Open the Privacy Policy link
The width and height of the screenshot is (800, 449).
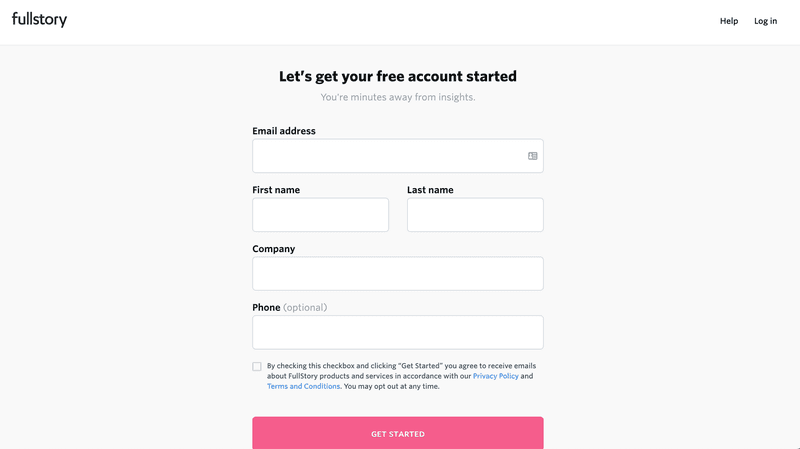pyautogui.click(x=496, y=376)
